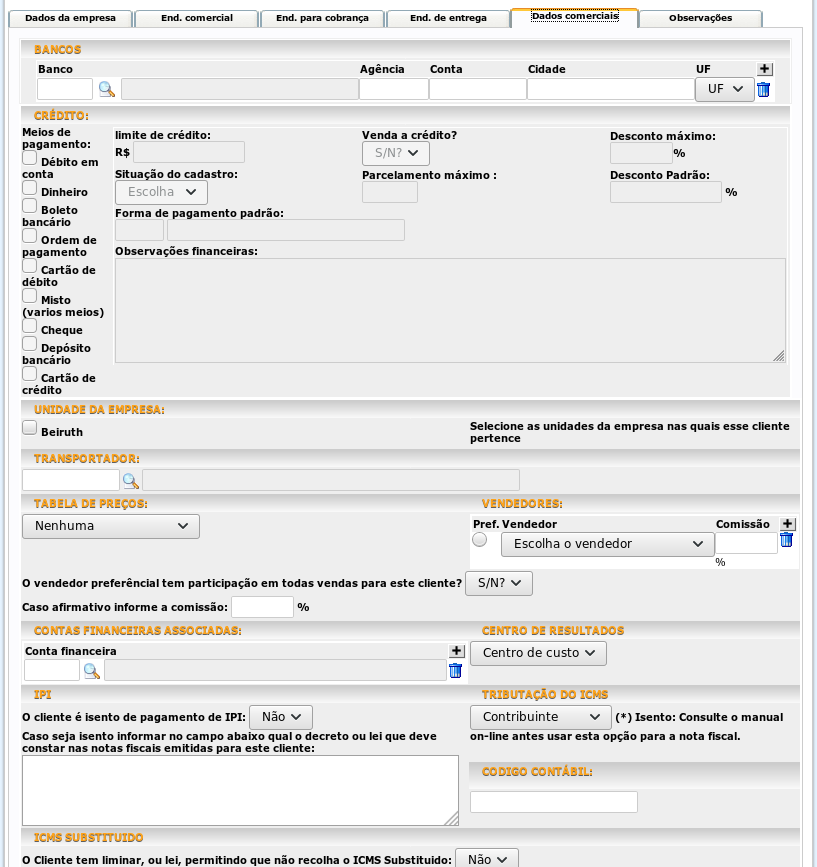Open the Observações tab

(700, 18)
